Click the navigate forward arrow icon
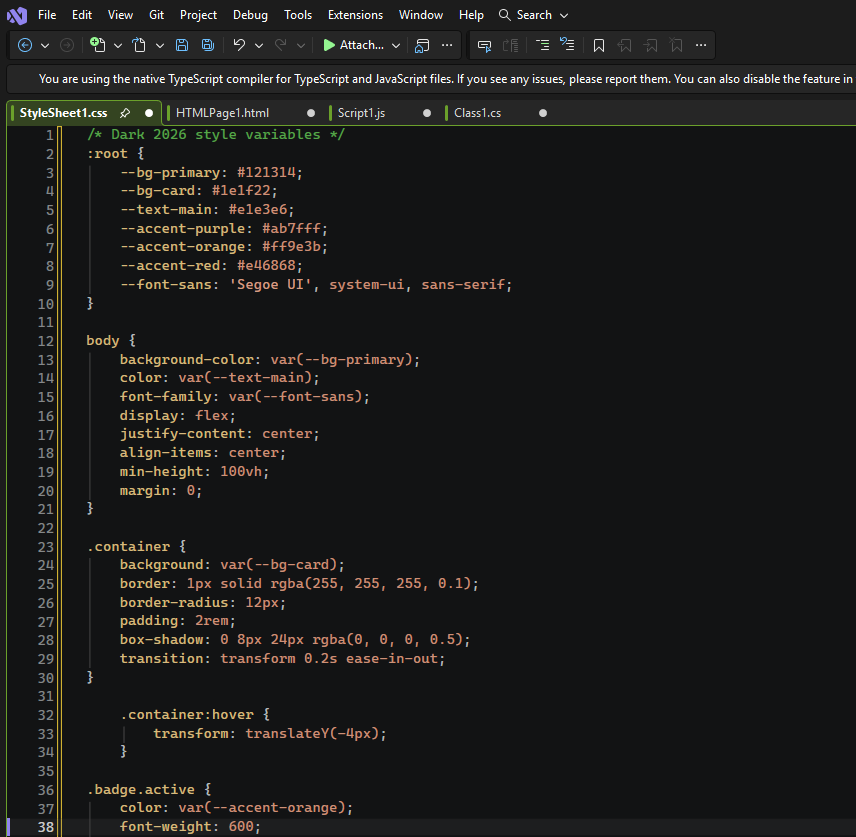 (67, 45)
